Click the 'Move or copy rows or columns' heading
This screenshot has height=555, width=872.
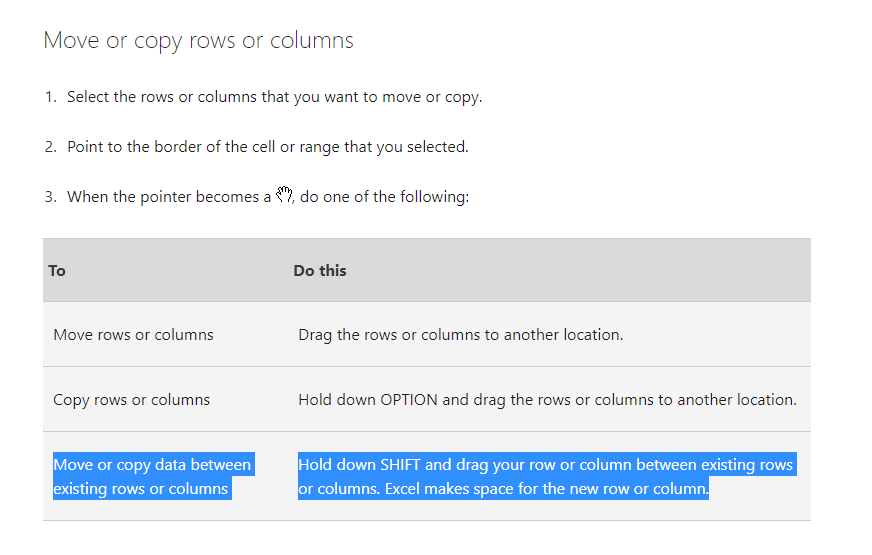coord(198,41)
